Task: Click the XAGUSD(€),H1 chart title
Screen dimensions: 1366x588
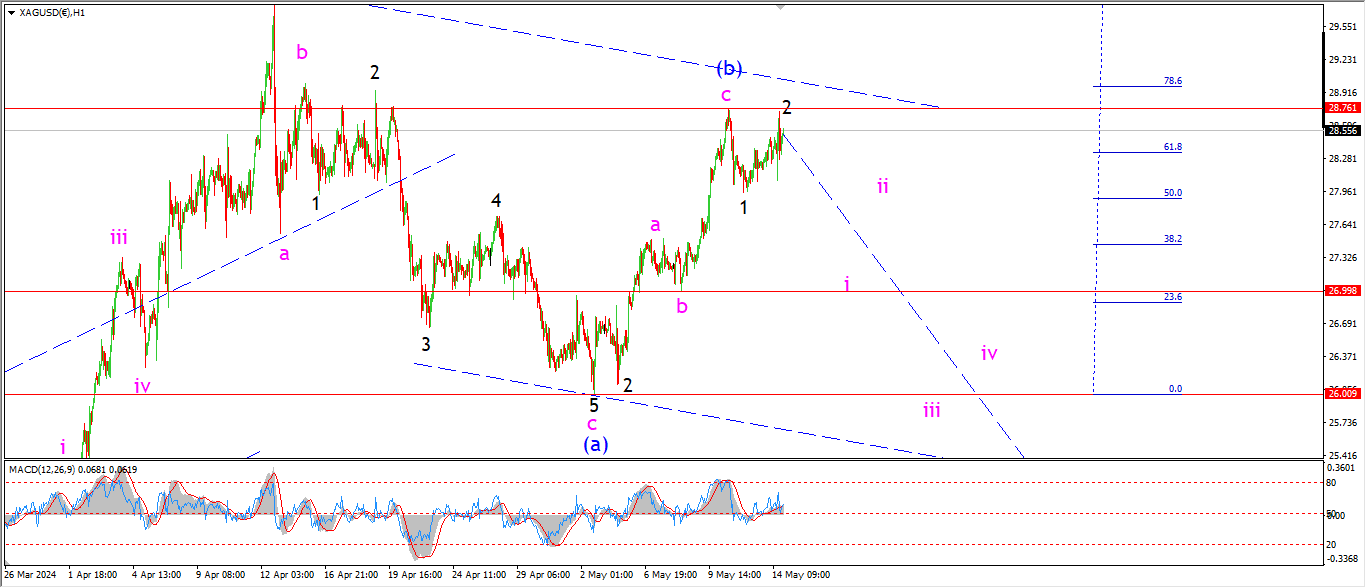Action: coord(52,12)
